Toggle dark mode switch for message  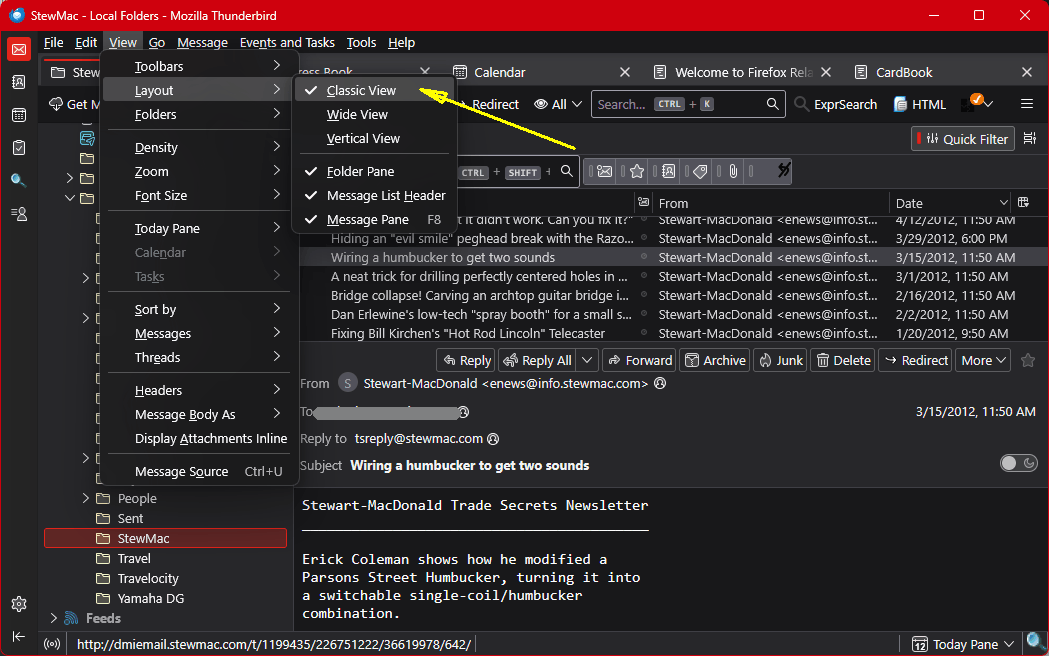click(1019, 463)
